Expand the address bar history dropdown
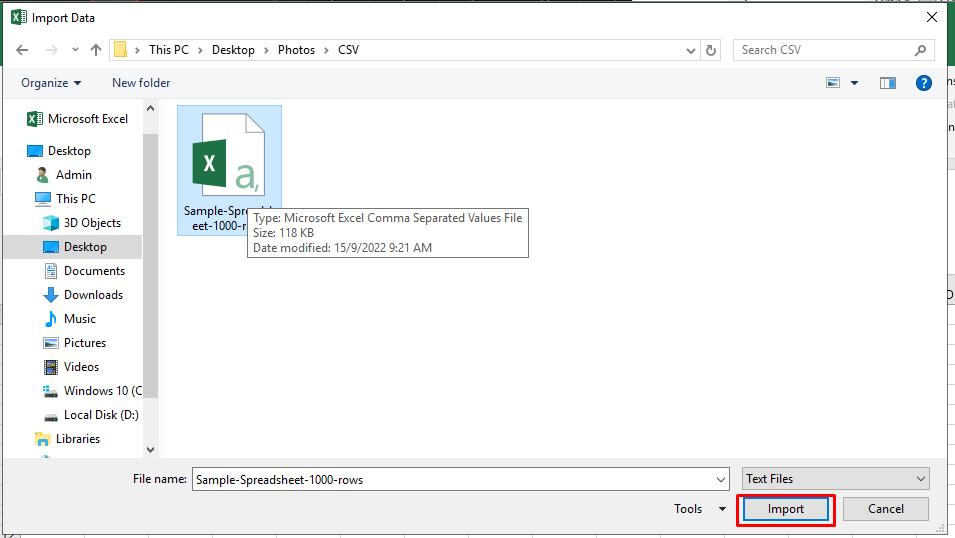This screenshot has height=538, width=955. pyautogui.click(x=691, y=51)
